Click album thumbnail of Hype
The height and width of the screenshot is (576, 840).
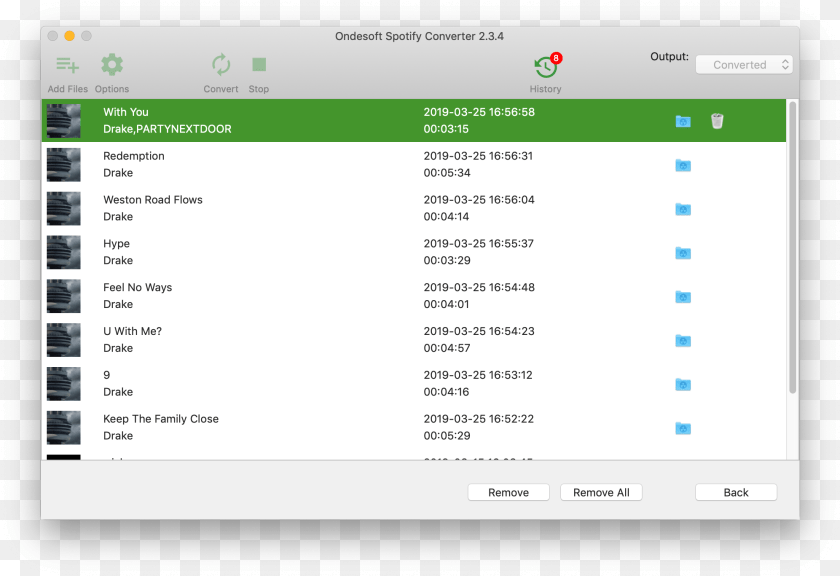tap(64, 253)
